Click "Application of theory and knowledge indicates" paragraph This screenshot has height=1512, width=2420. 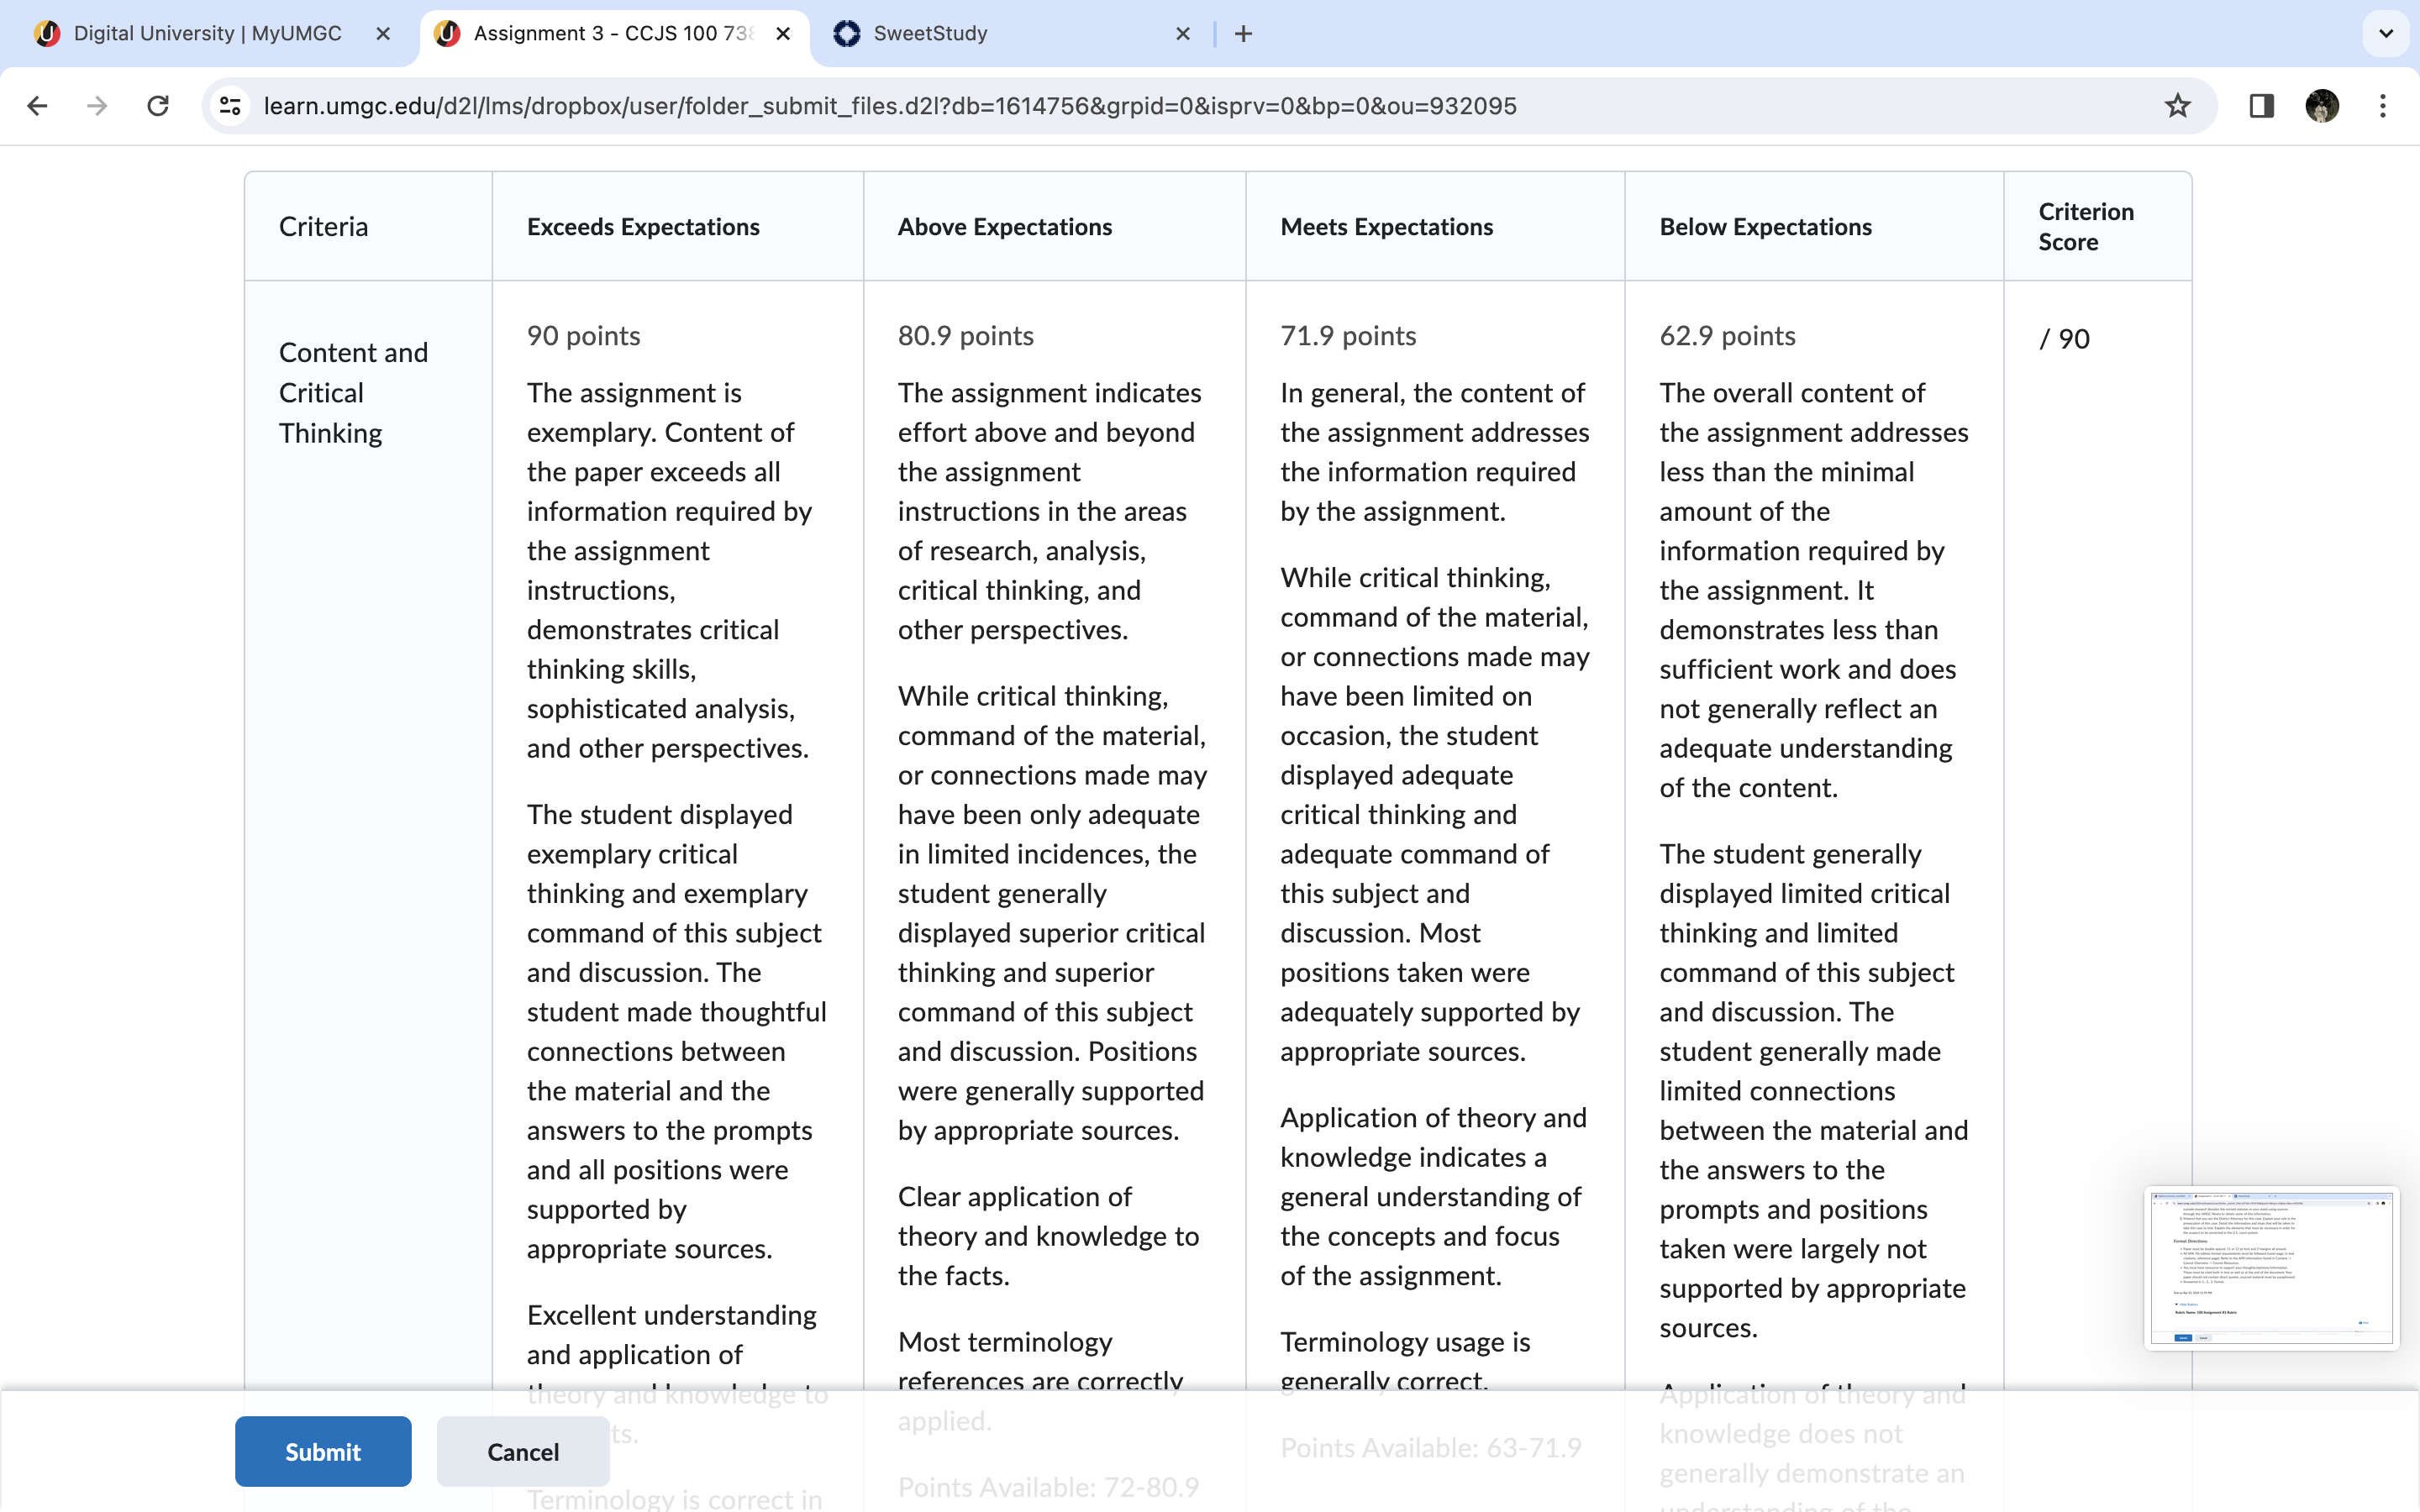1433,1196
